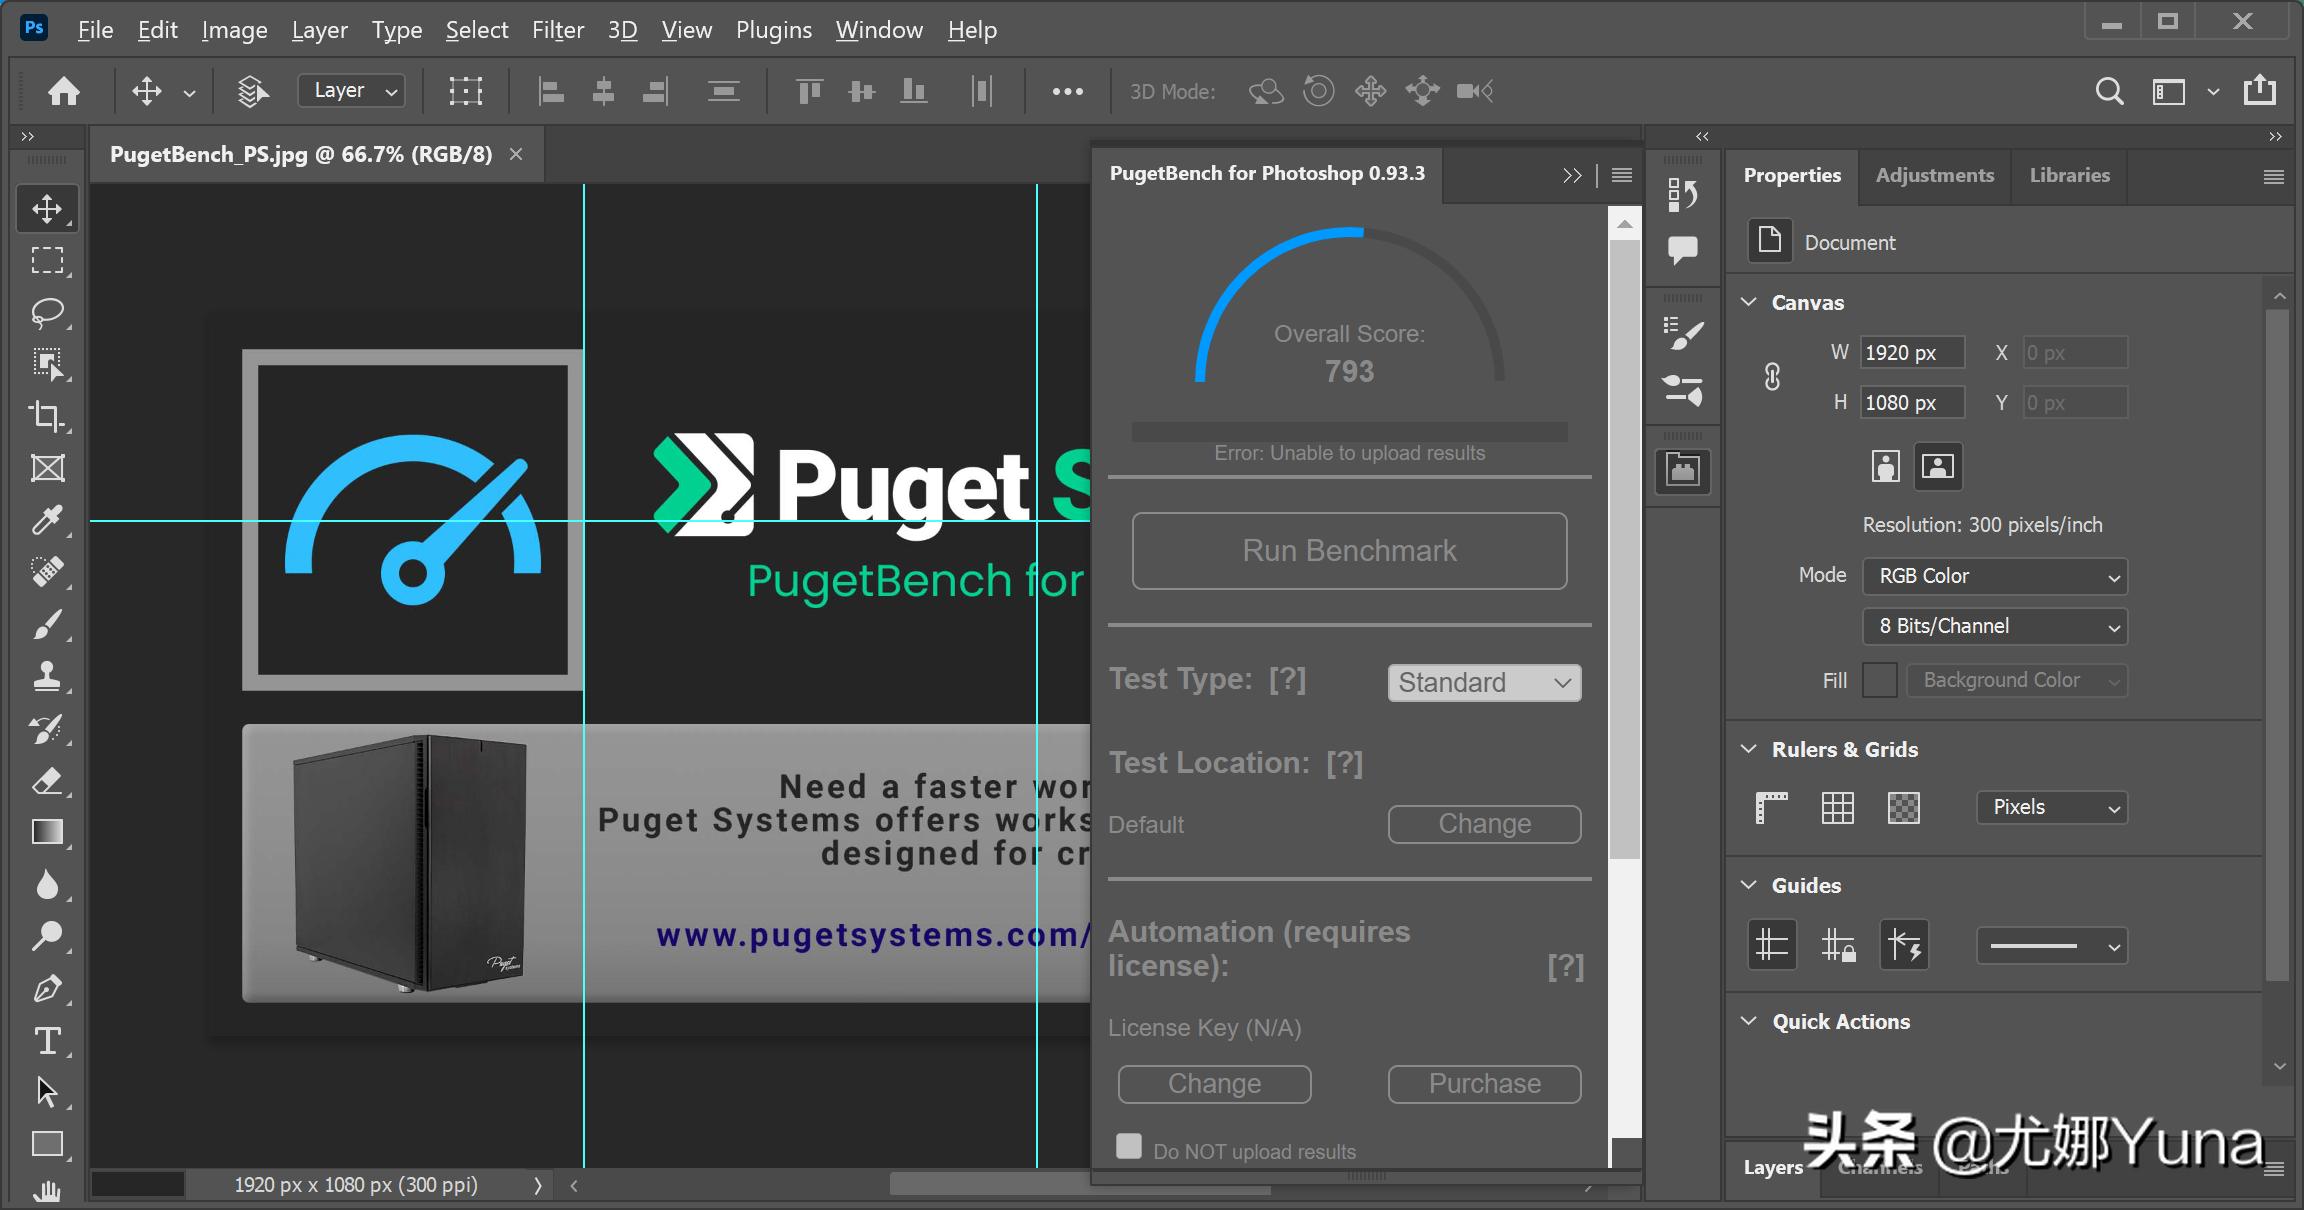Open the Filter menu
2304x1210 pixels.
[557, 30]
